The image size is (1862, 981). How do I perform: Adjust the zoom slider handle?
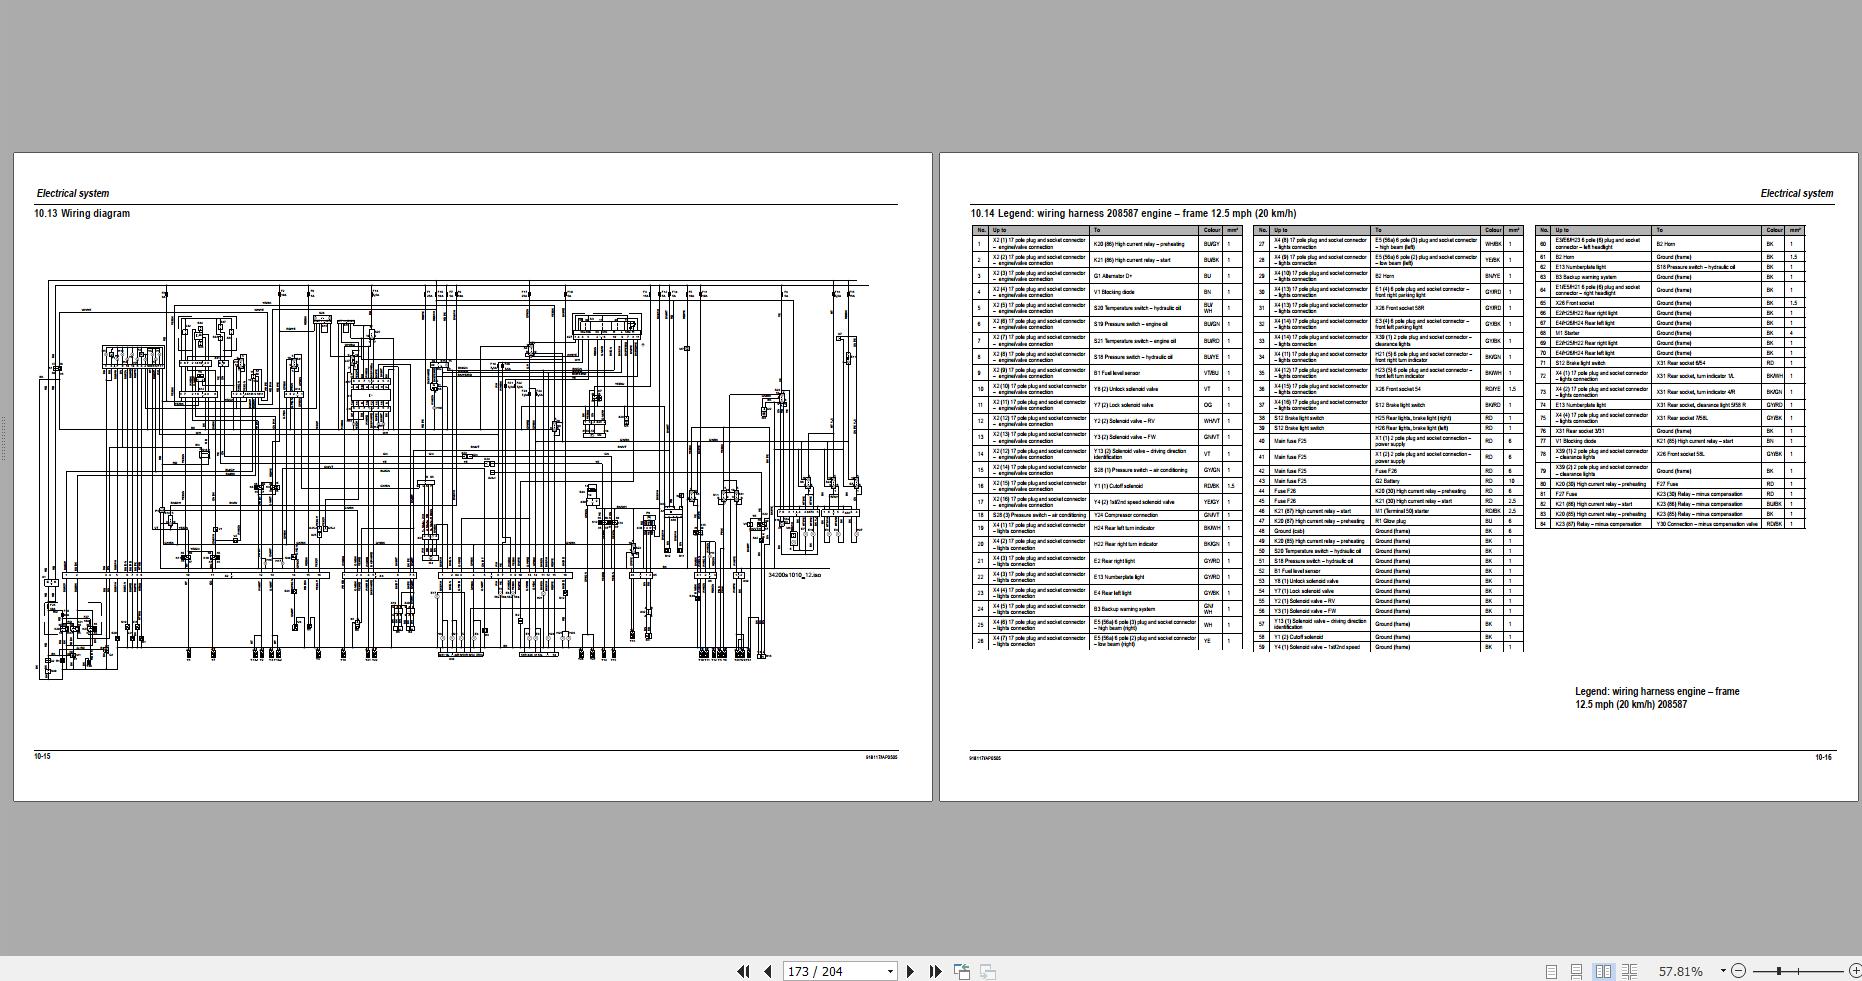click(1779, 971)
